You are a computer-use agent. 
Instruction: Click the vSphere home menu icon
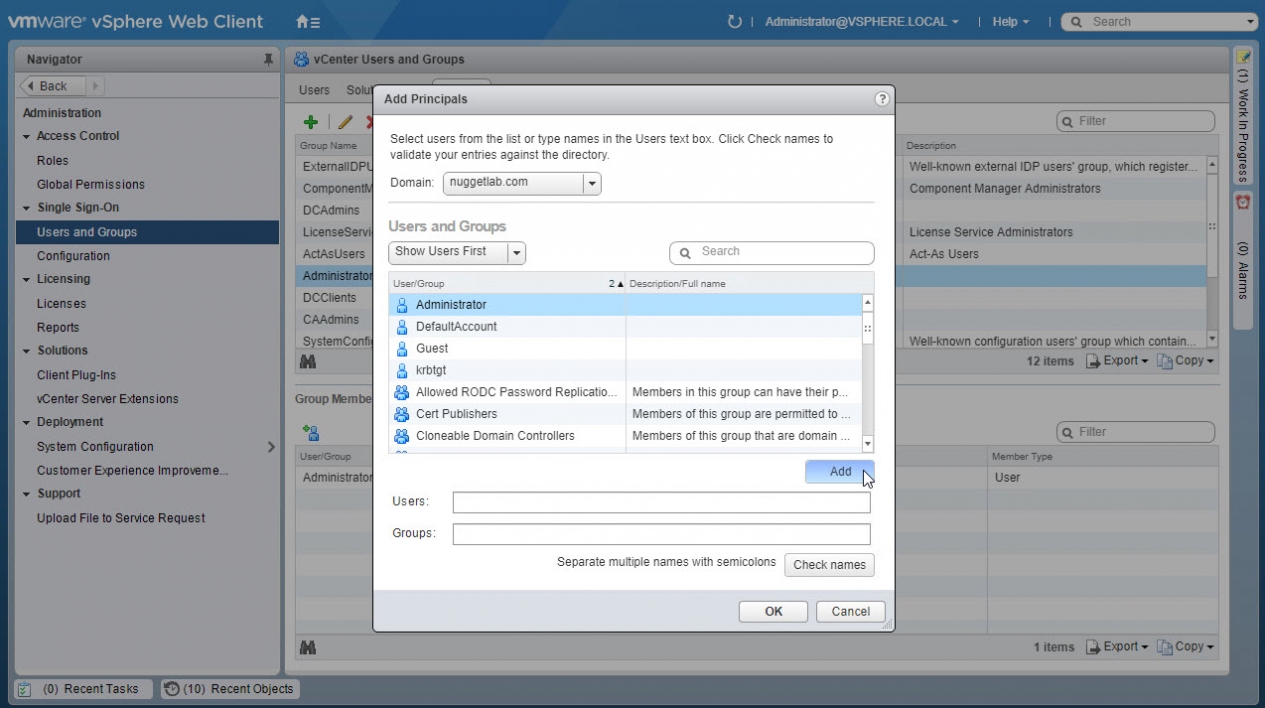click(x=308, y=21)
